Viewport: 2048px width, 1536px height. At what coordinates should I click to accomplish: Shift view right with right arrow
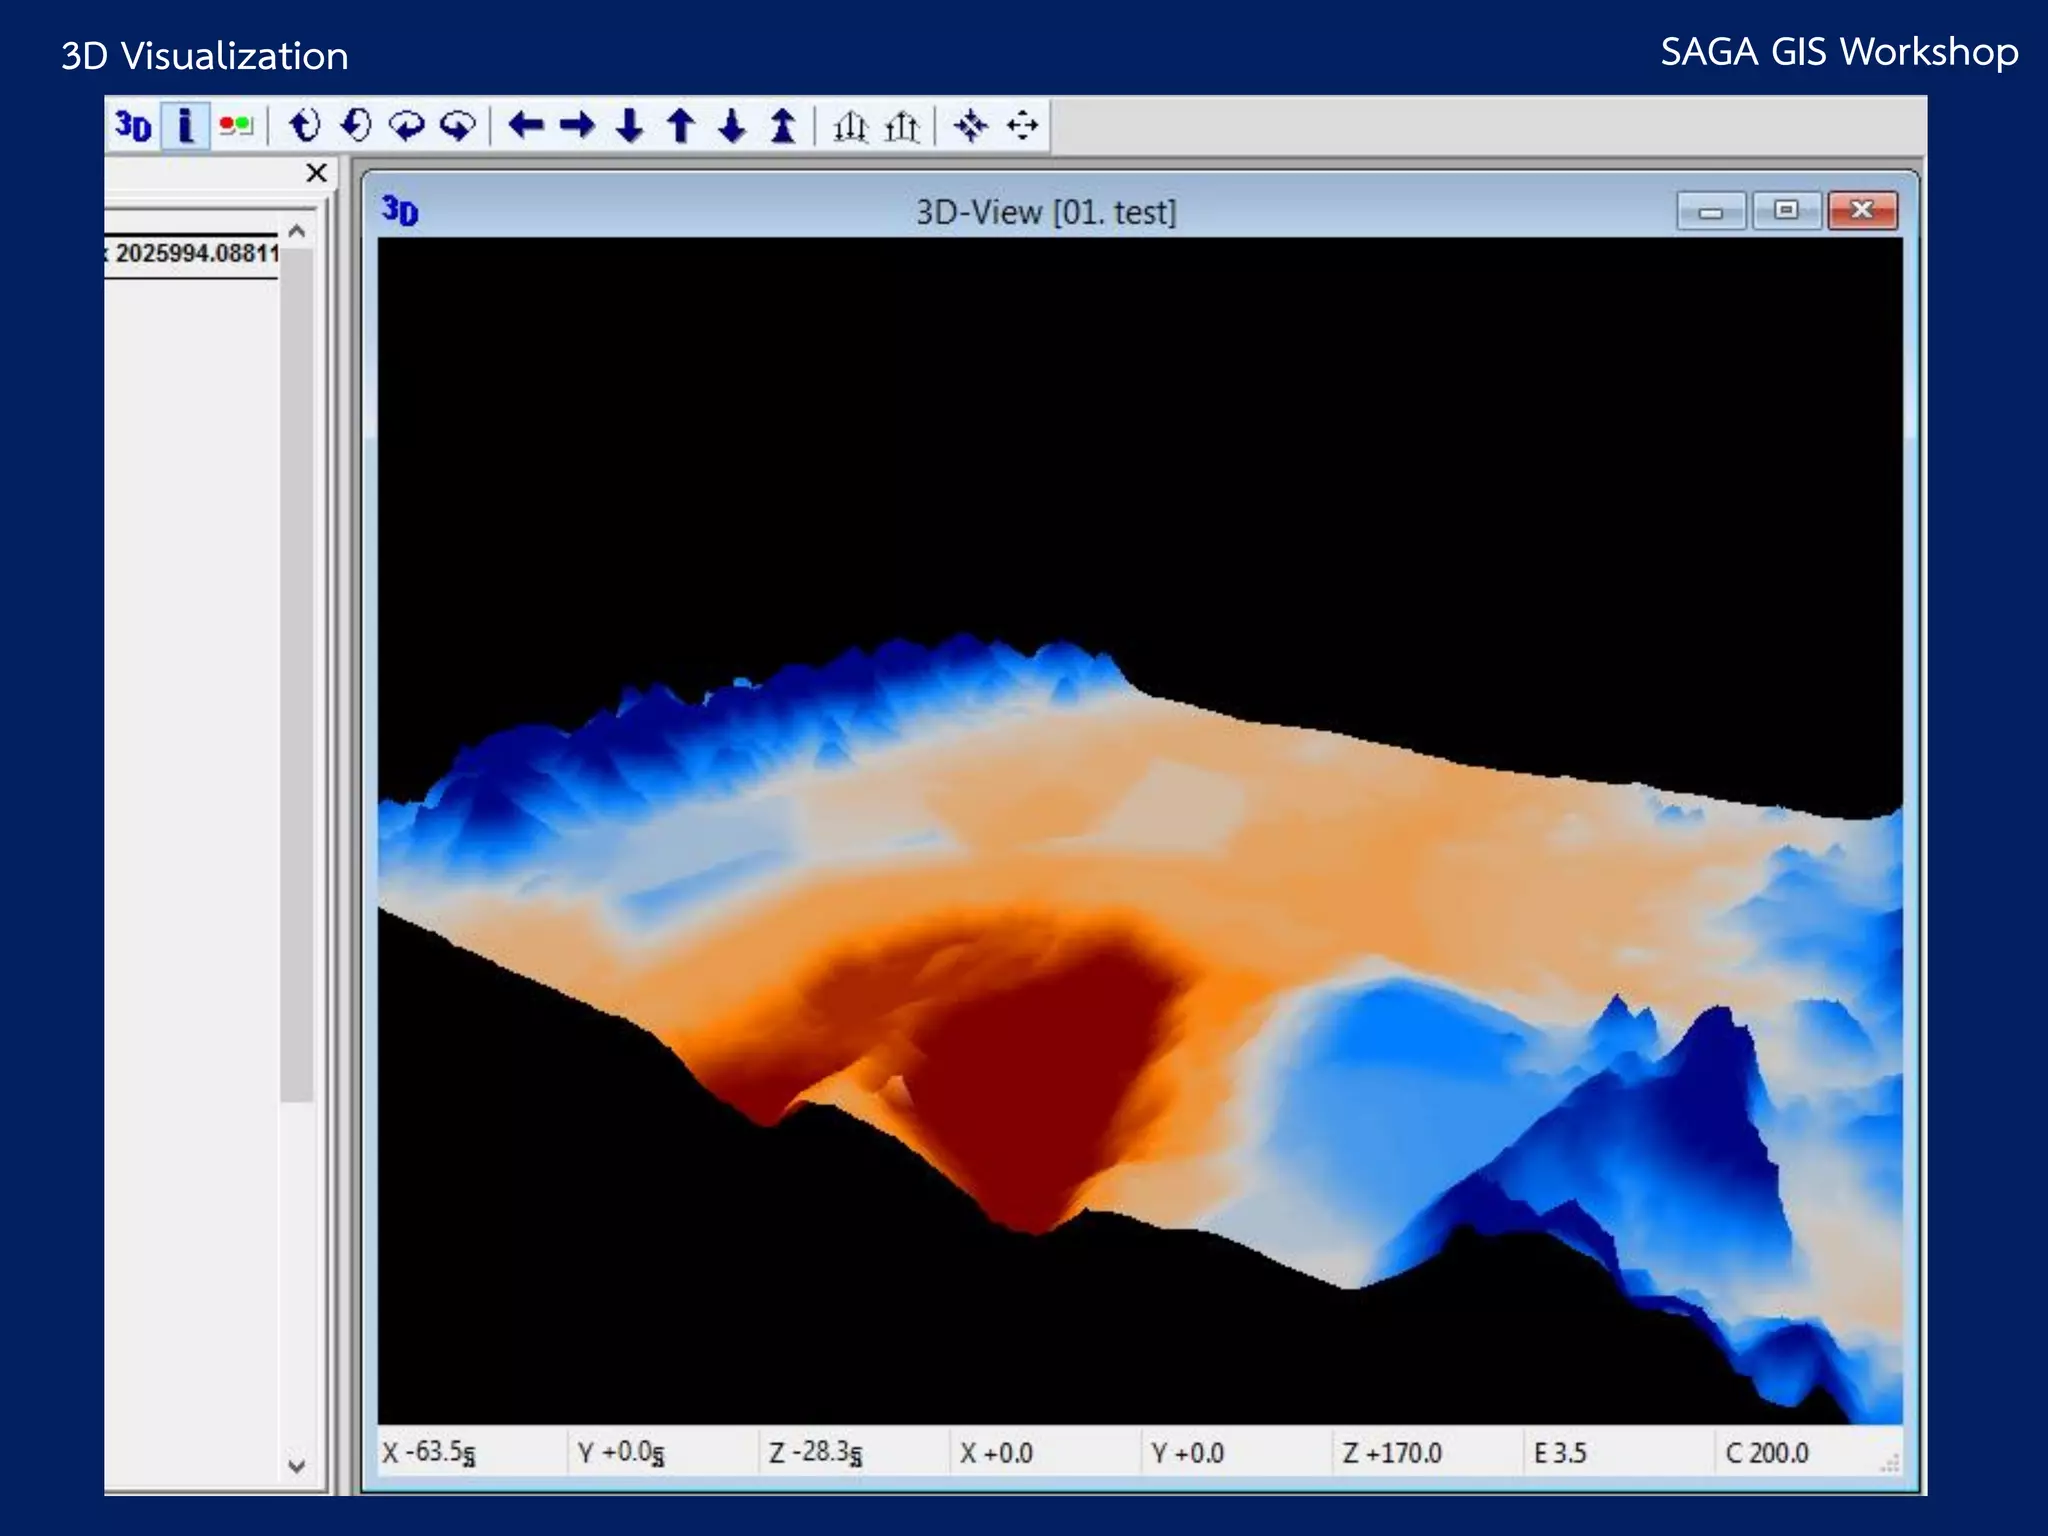[578, 126]
